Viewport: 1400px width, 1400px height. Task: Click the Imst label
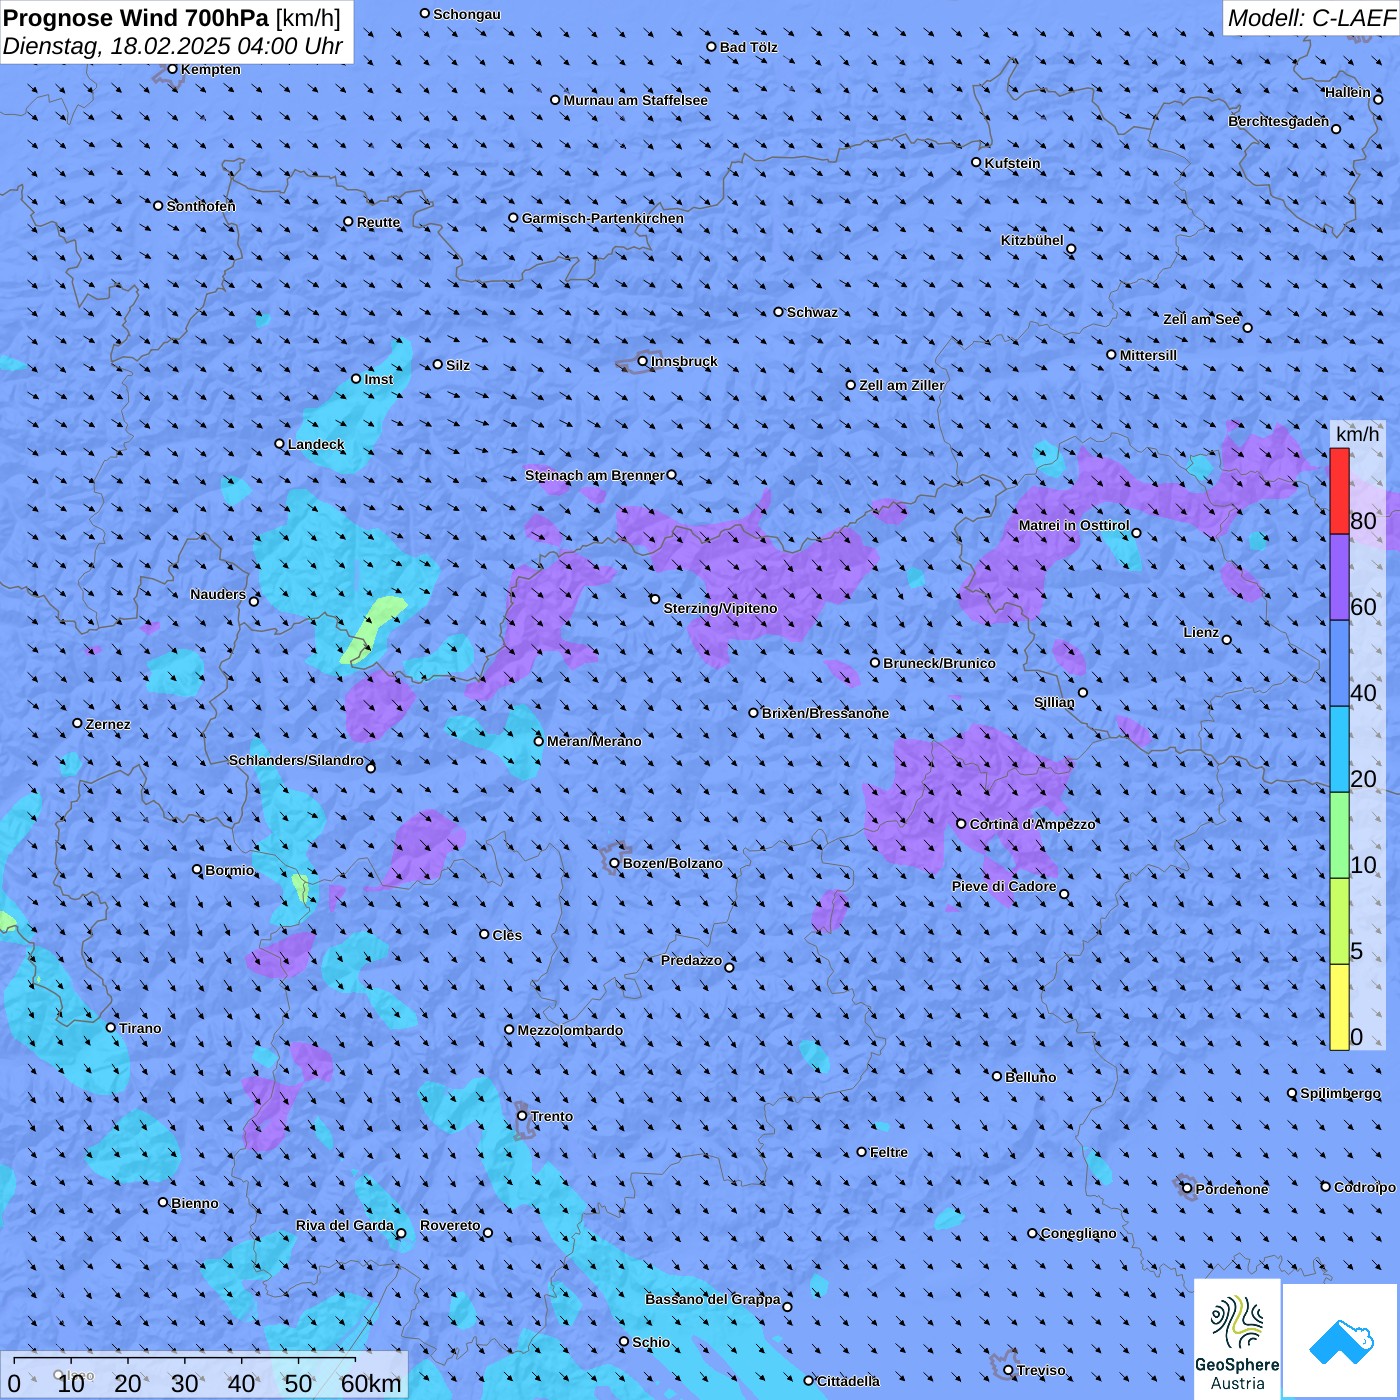378,379
